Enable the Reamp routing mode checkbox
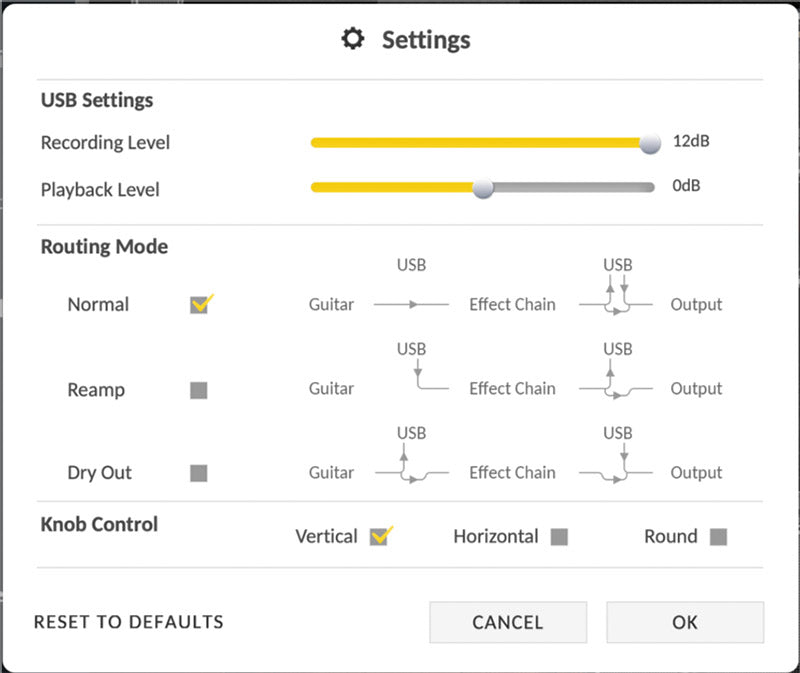The image size is (800, 673). coord(199,390)
